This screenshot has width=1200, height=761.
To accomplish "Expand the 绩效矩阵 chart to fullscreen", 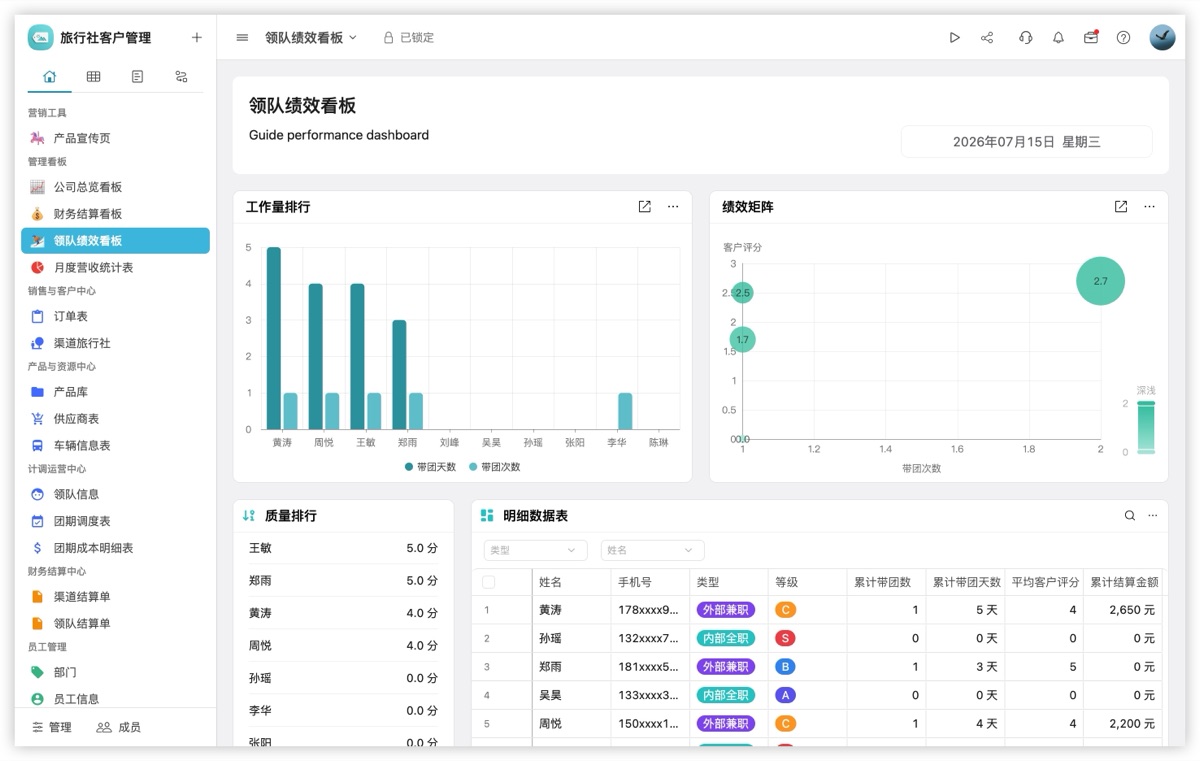I will 1121,207.
